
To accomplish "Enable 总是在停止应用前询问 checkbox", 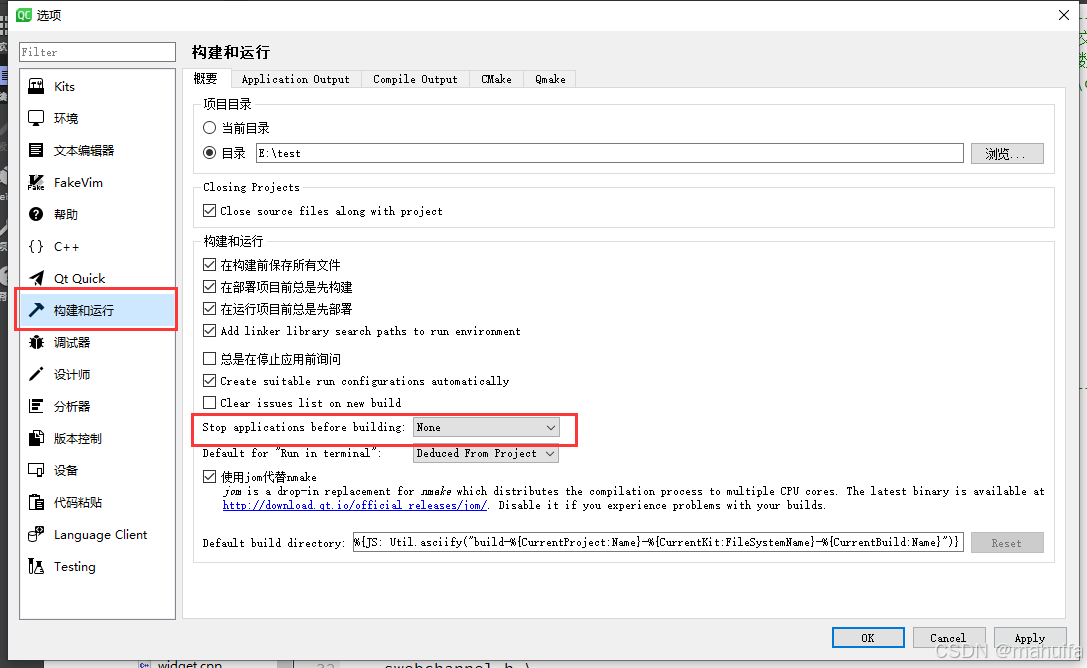I will 209,358.
